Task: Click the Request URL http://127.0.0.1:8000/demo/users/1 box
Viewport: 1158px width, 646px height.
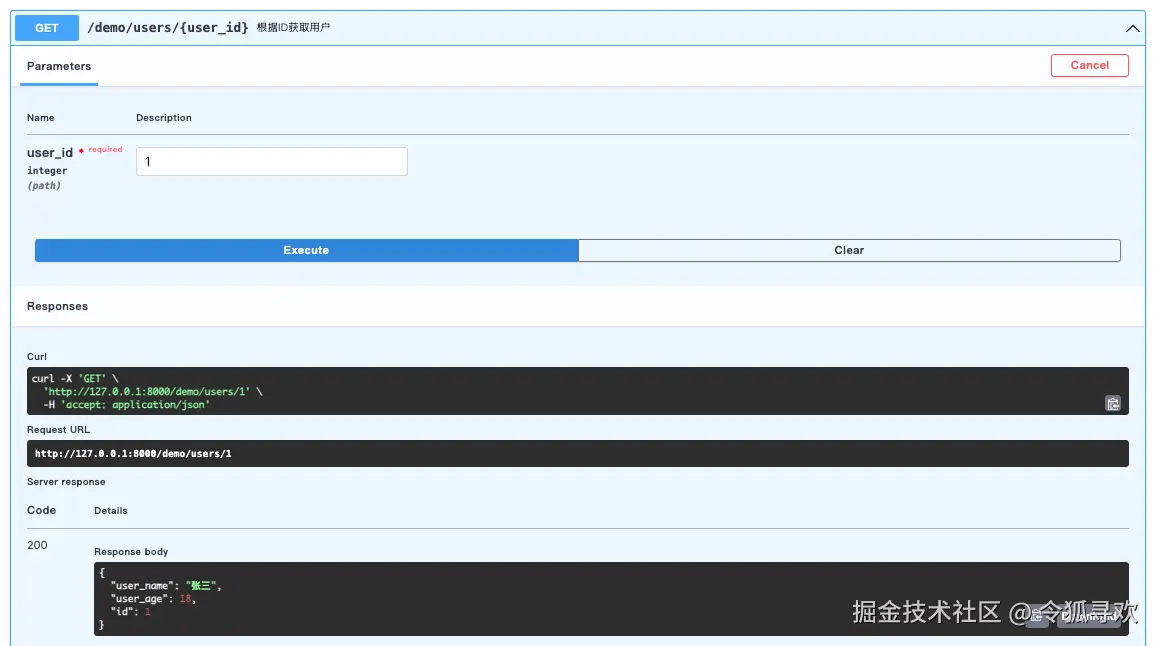Action: tap(578, 453)
